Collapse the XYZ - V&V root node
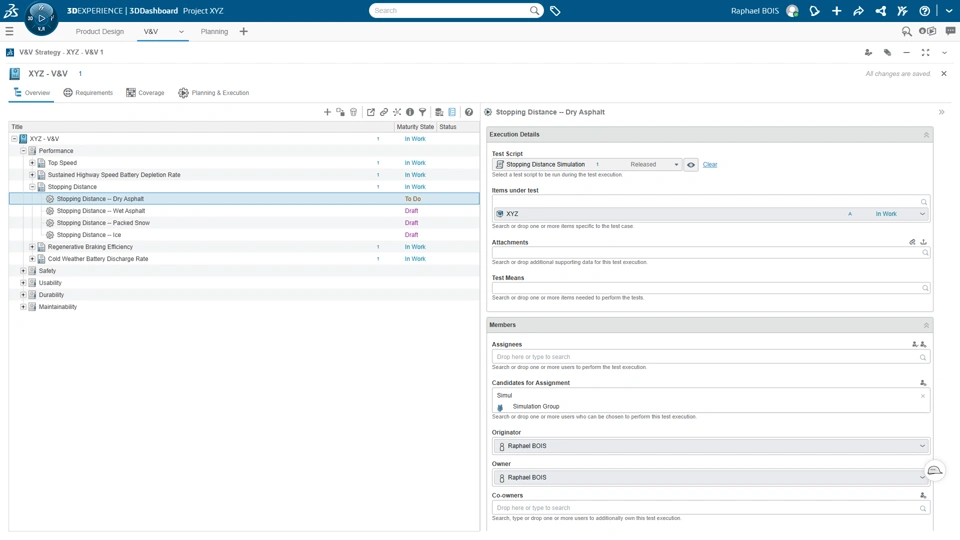 (x=14, y=139)
